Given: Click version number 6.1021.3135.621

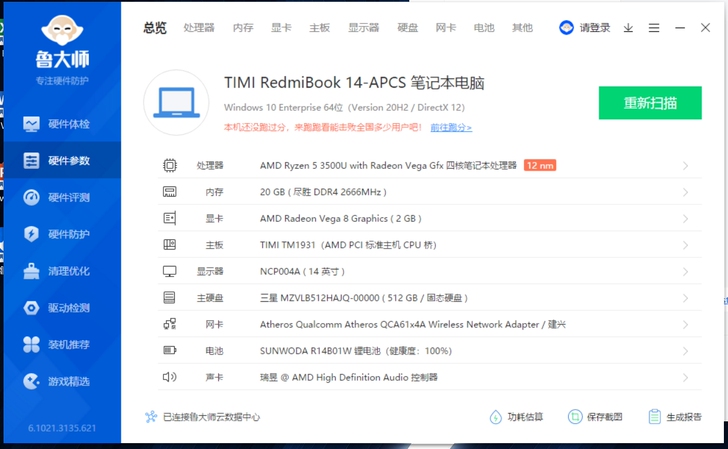Looking at the screenshot, I should point(62,428).
